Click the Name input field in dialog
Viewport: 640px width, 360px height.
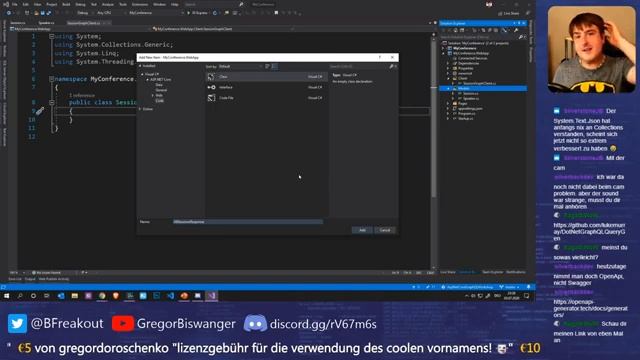click(x=248, y=222)
